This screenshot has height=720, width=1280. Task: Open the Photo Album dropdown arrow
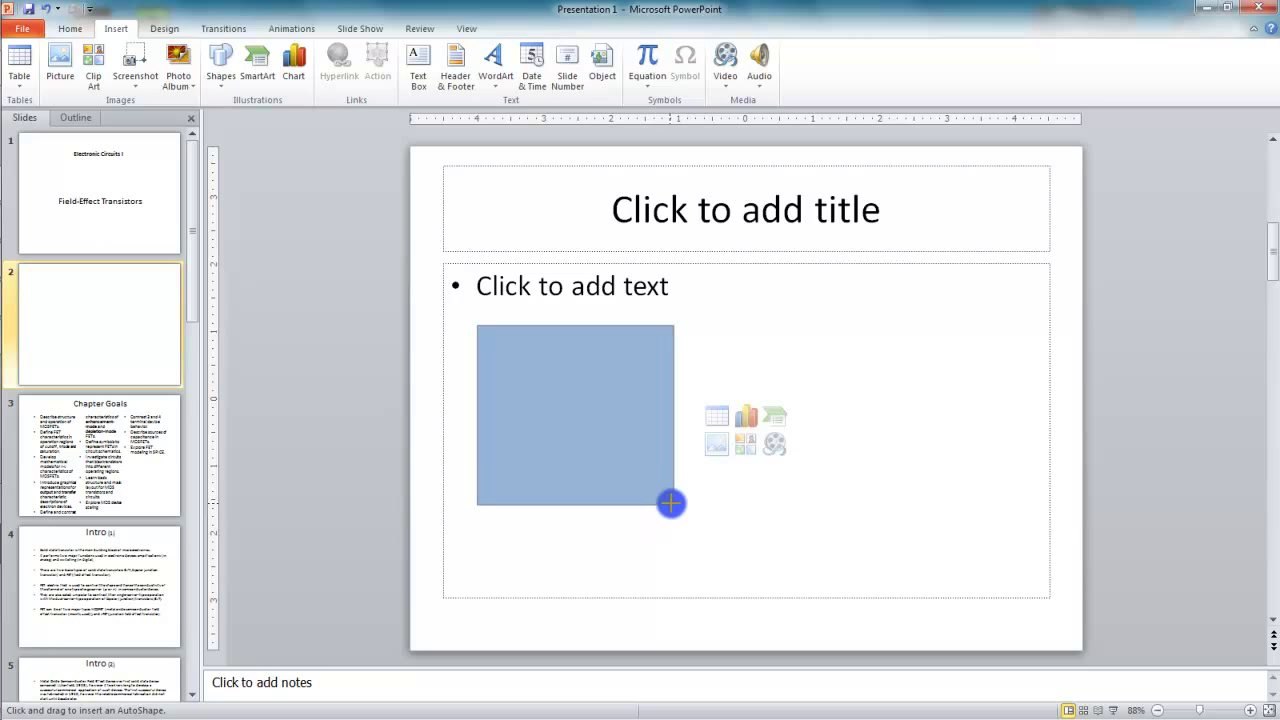193,87
